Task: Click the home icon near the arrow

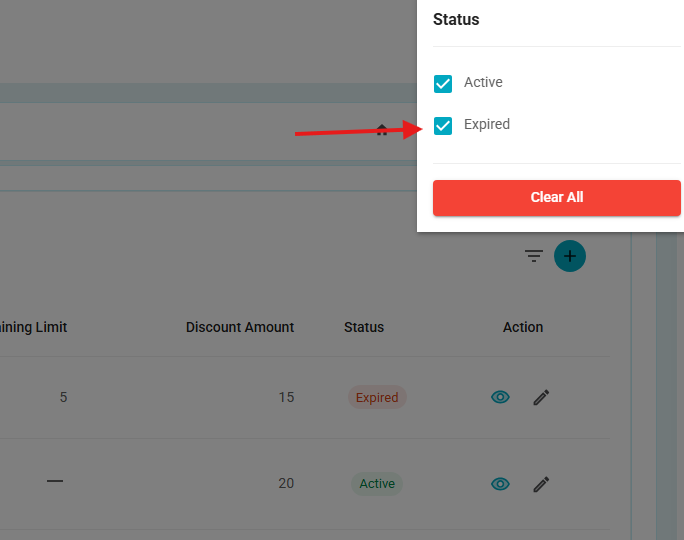Action: (382, 130)
